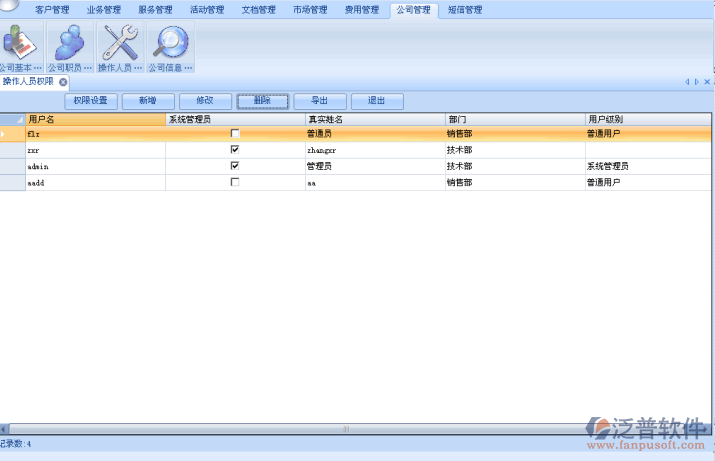Viewport: 715px width, 461px height.
Task: Select the row header for flr
Action: tap(13, 134)
